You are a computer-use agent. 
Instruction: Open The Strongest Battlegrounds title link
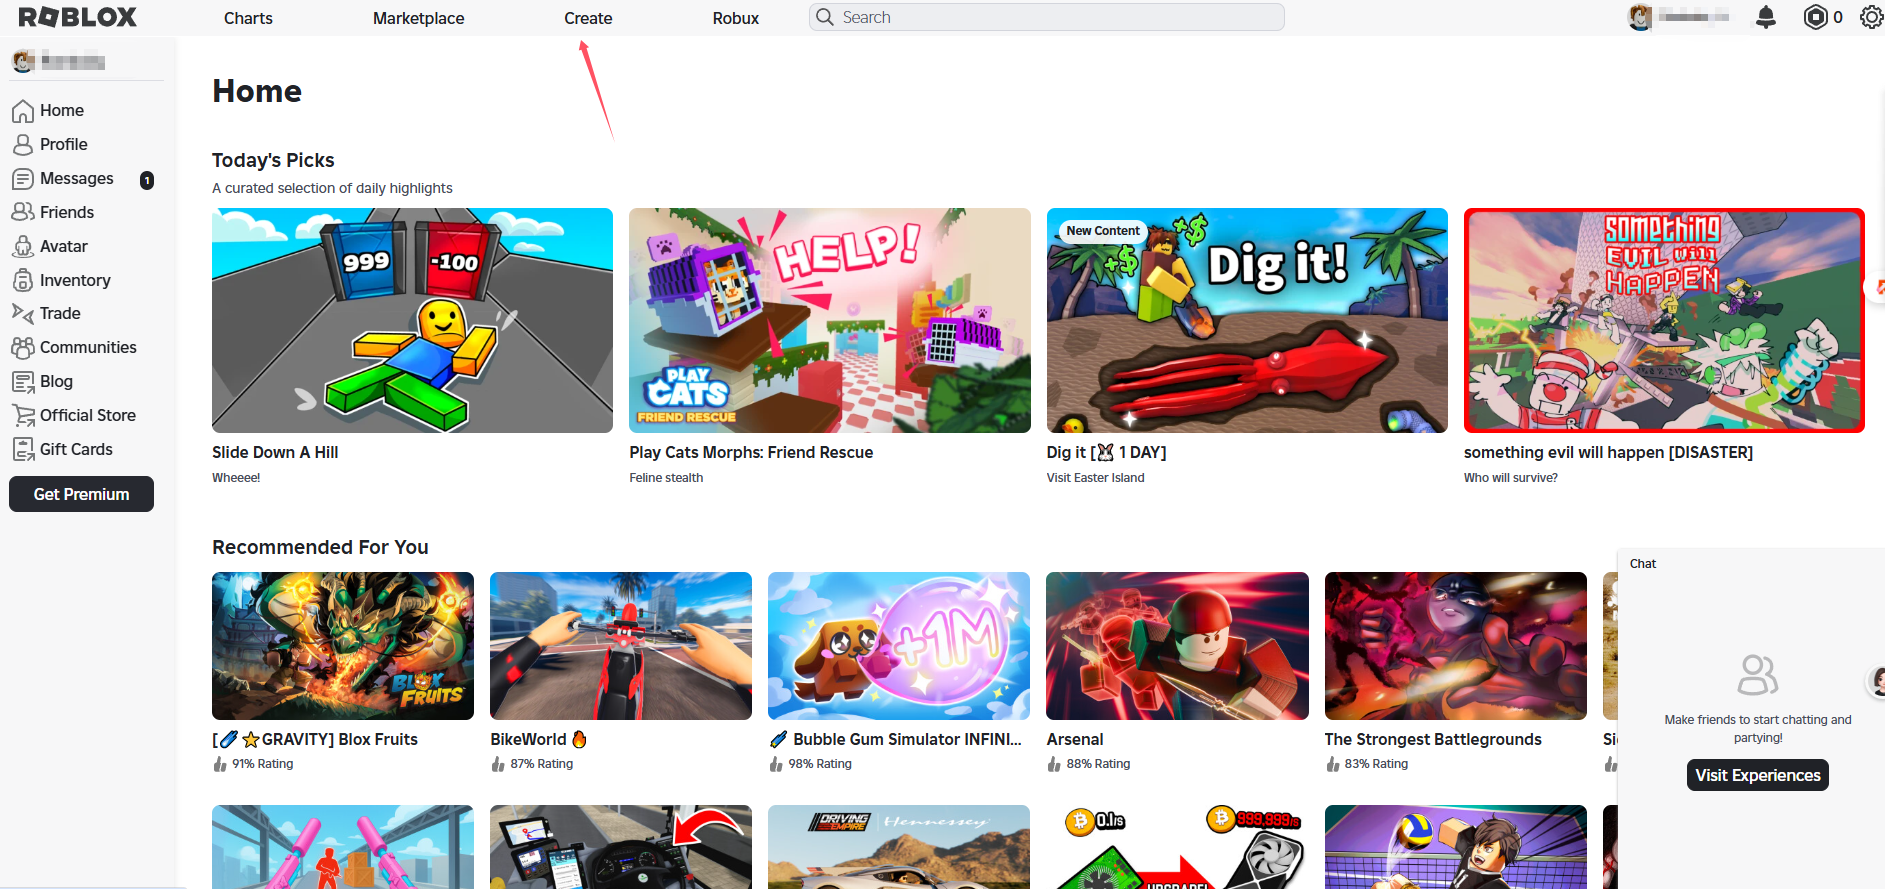coord(1432,739)
